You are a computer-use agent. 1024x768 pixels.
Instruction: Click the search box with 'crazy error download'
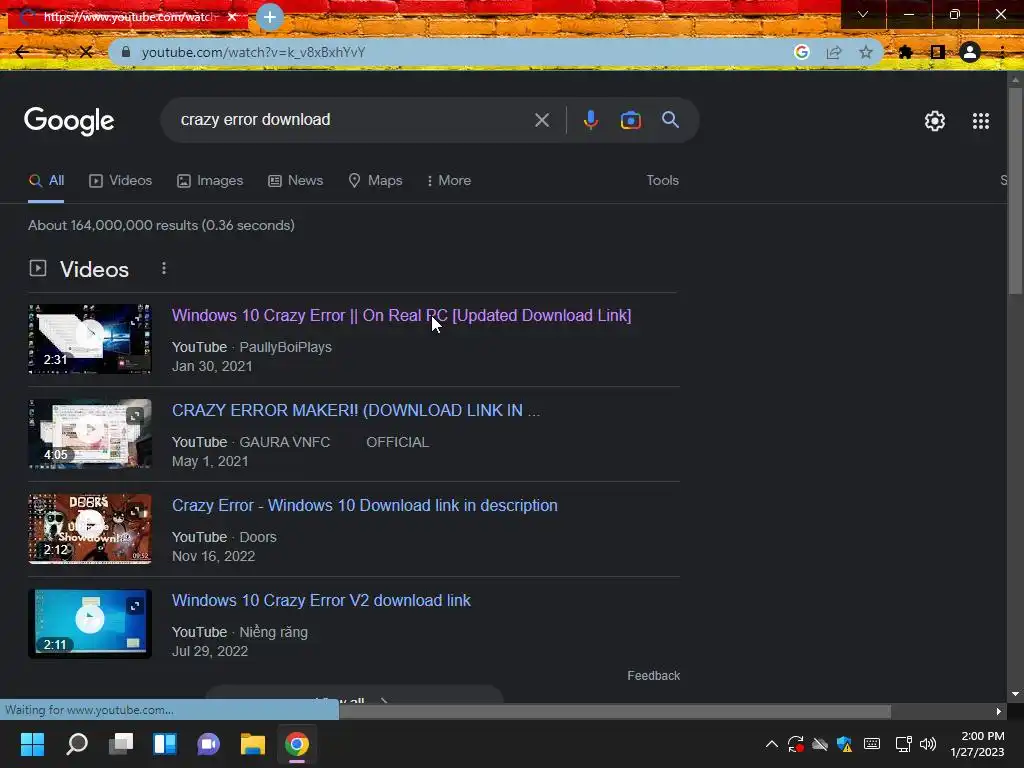(x=353, y=120)
